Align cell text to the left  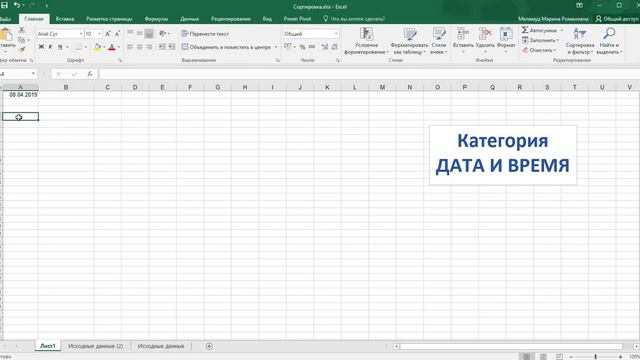coord(130,47)
